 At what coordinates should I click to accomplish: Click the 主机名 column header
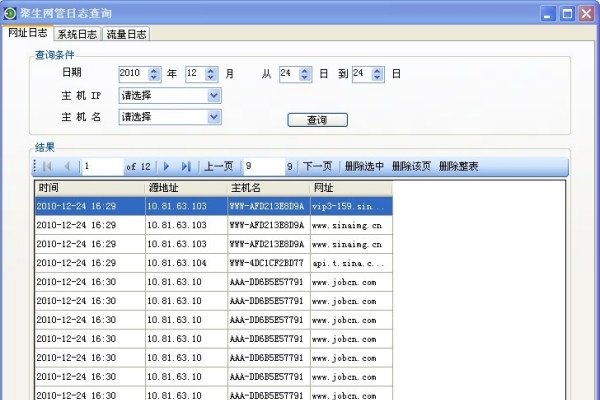[x=269, y=188]
